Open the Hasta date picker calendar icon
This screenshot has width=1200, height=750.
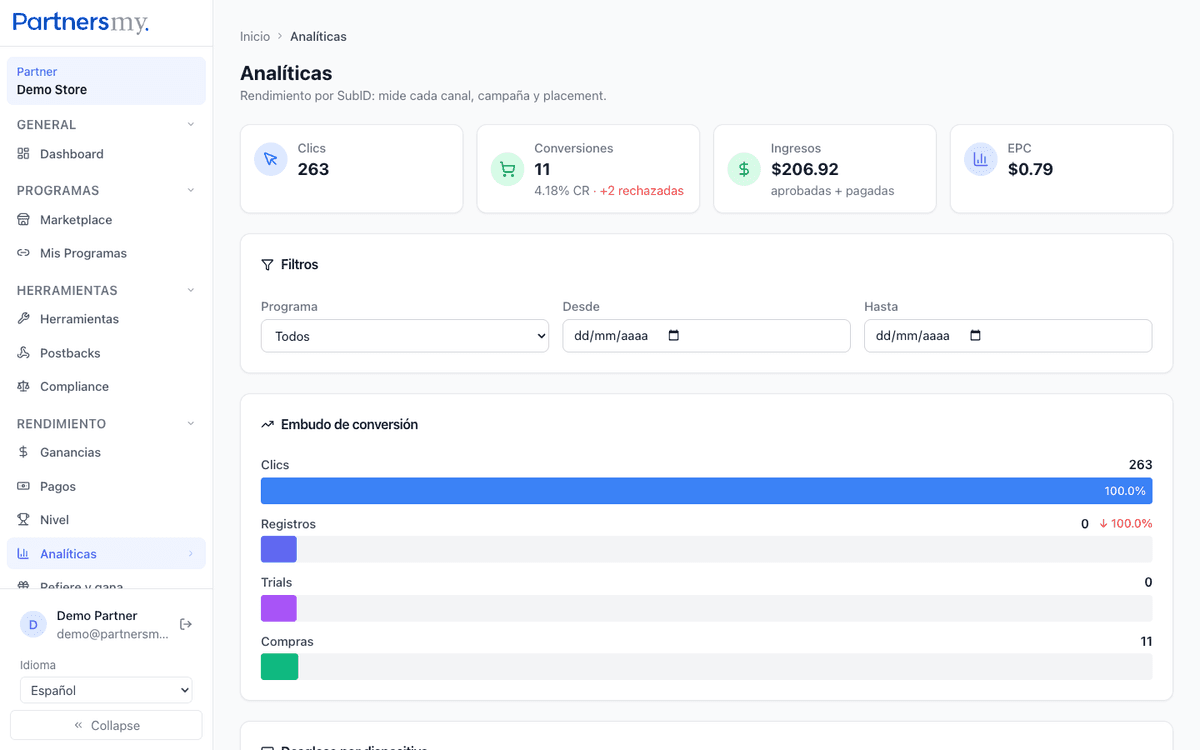coord(976,336)
